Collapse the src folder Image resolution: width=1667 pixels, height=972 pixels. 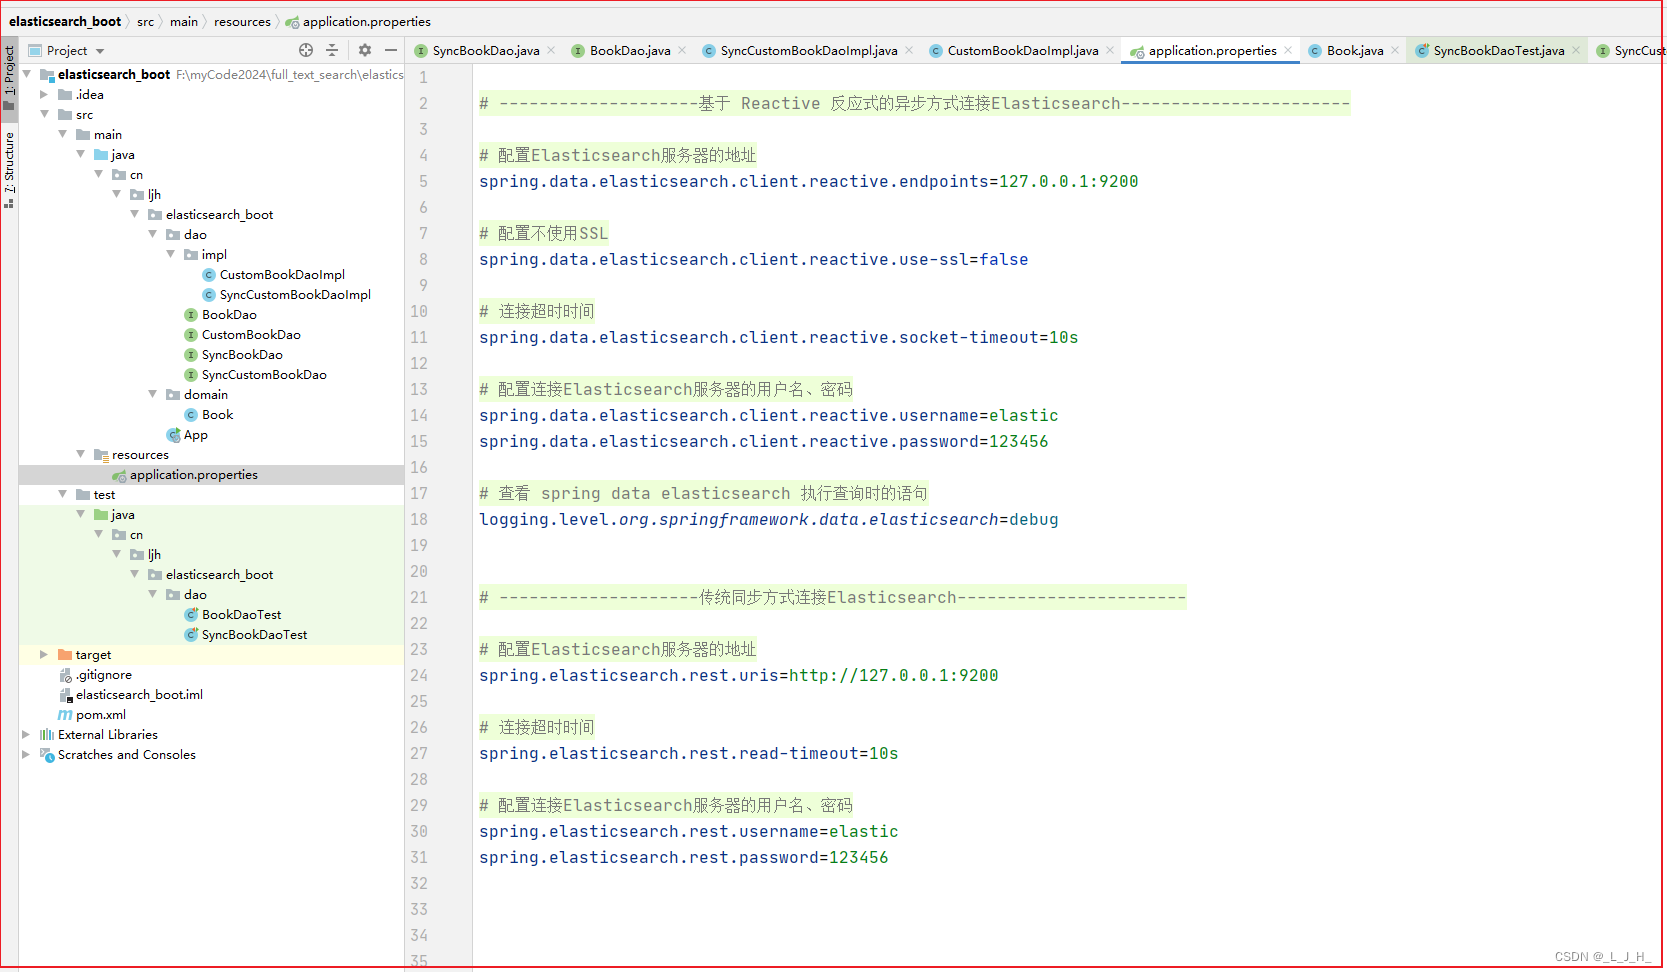(44, 114)
